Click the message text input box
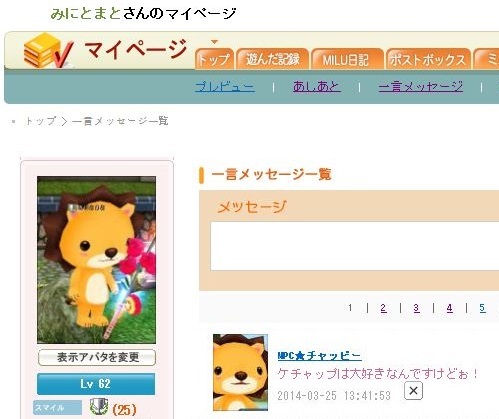The image size is (499, 419). [x=355, y=246]
